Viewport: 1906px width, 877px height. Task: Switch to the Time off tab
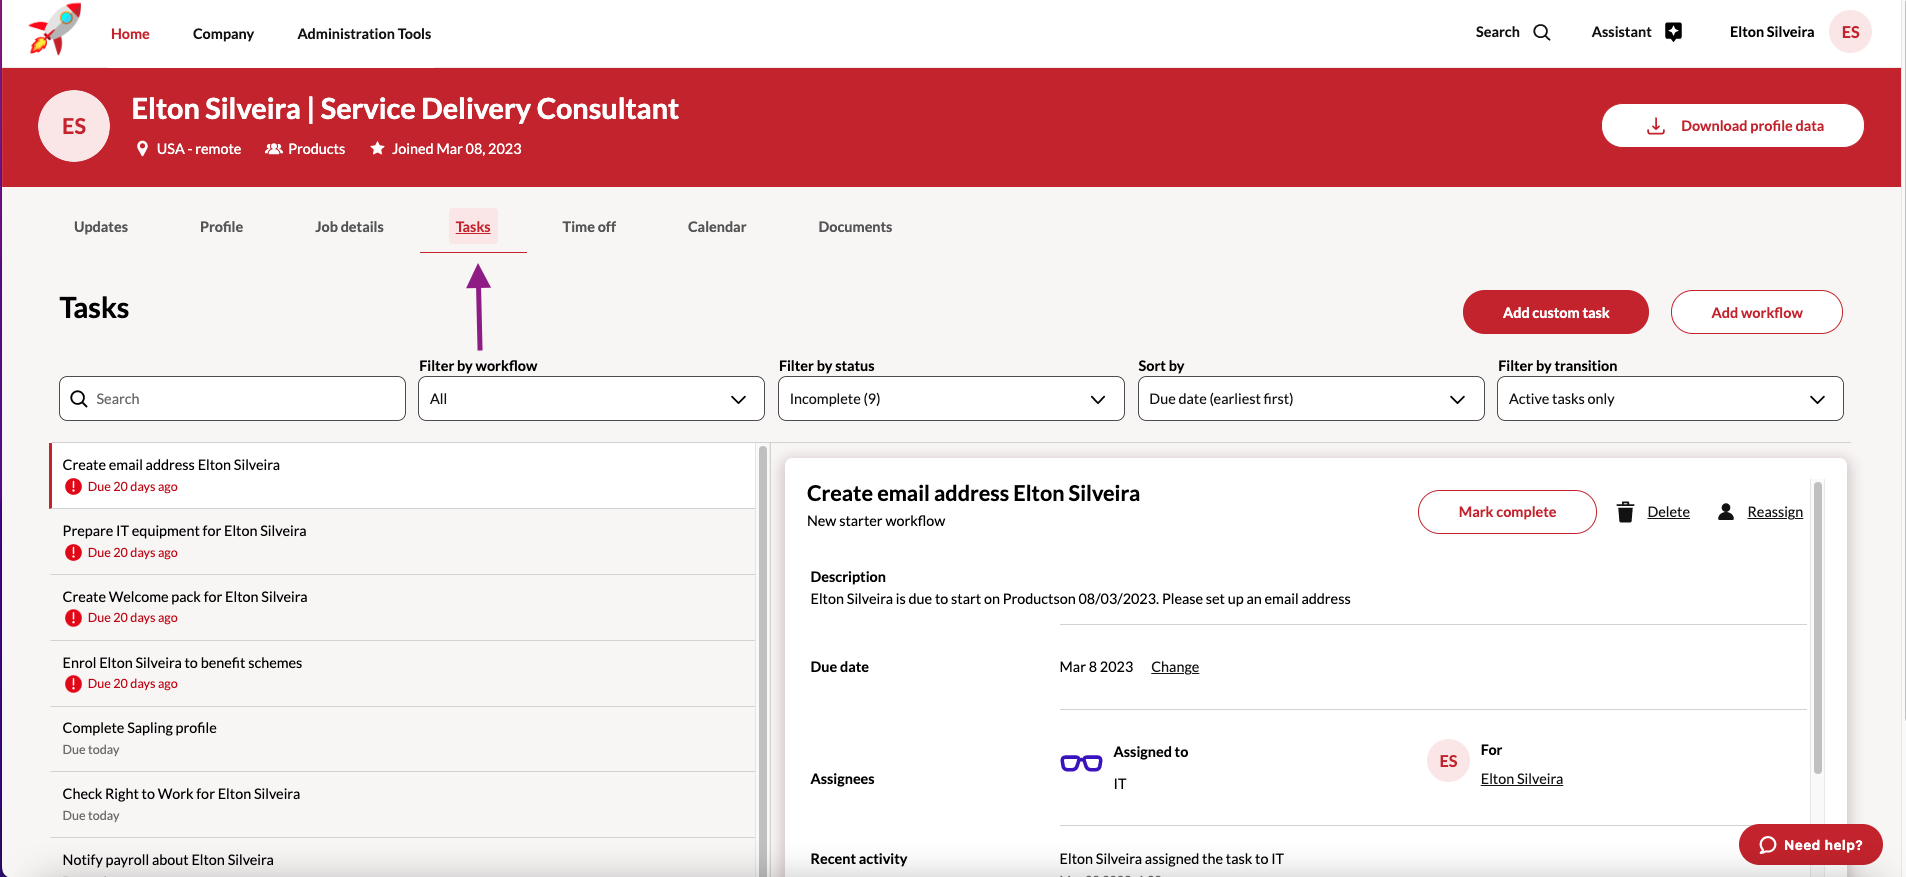pyautogui.click(x=589, y=227)
